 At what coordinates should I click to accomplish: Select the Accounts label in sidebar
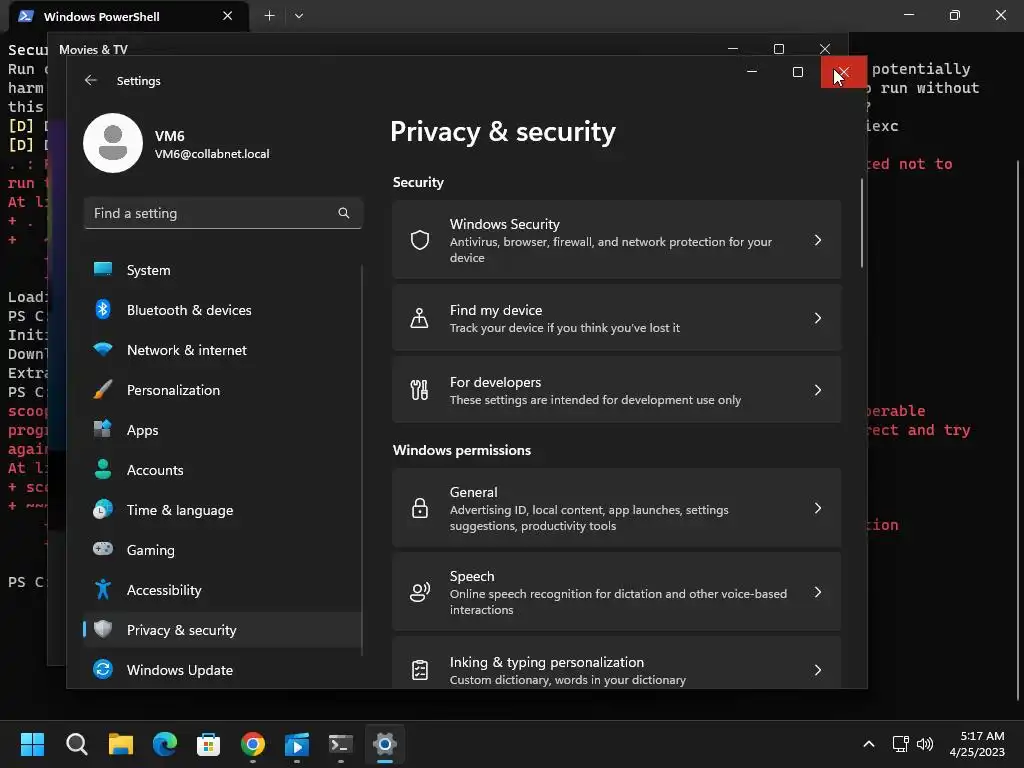pos(155,470)
